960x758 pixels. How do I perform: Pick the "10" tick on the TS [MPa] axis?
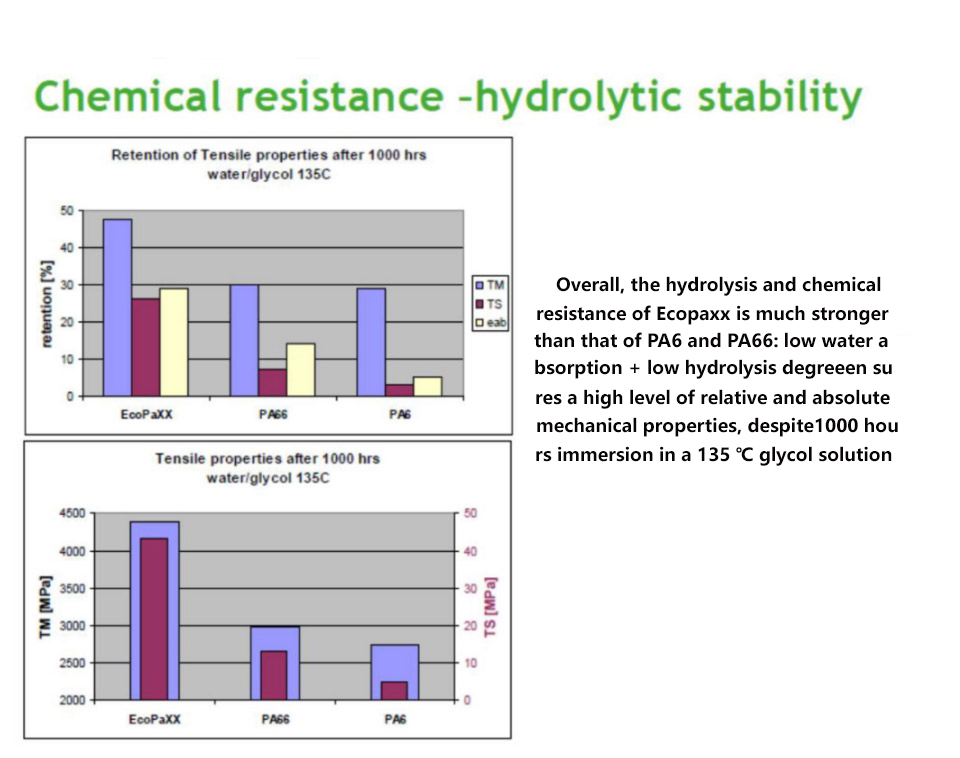click(x=470, y=663)
